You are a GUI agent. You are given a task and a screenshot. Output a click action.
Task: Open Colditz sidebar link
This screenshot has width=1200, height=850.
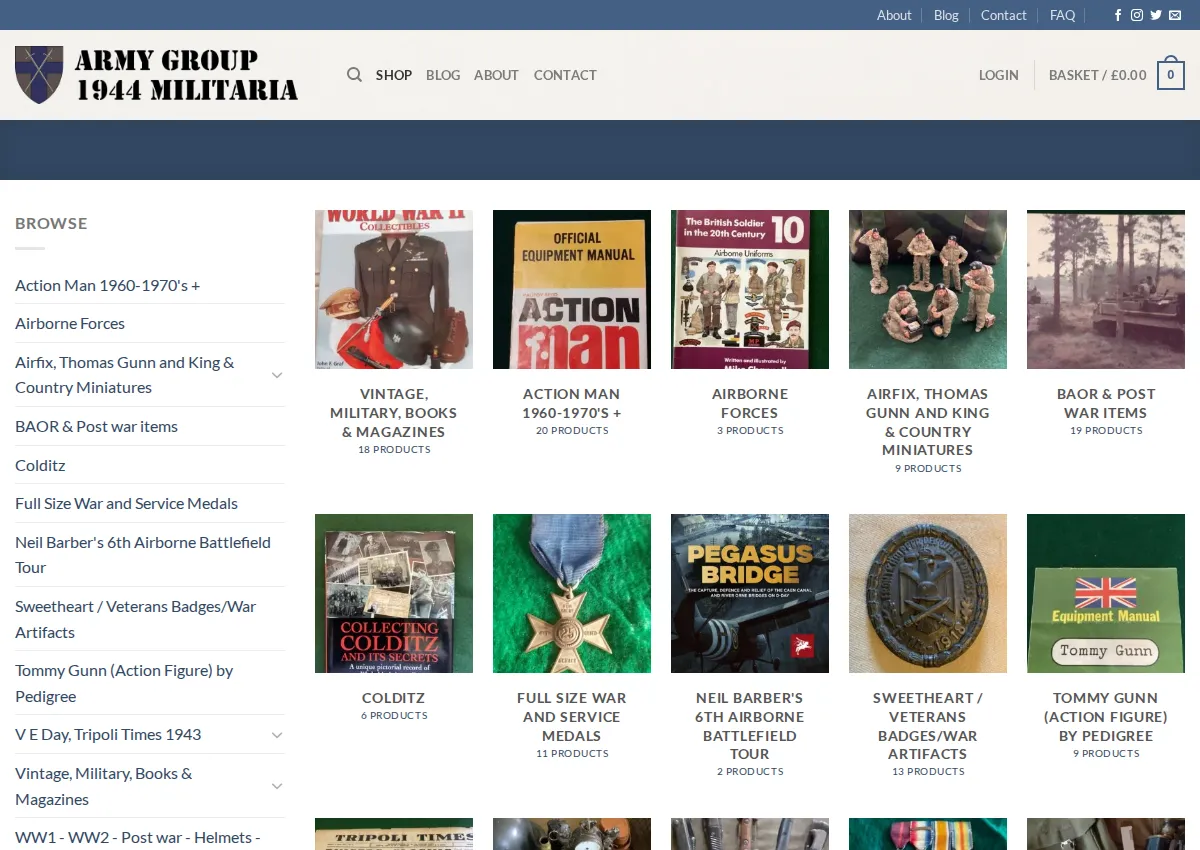point(40,465)
